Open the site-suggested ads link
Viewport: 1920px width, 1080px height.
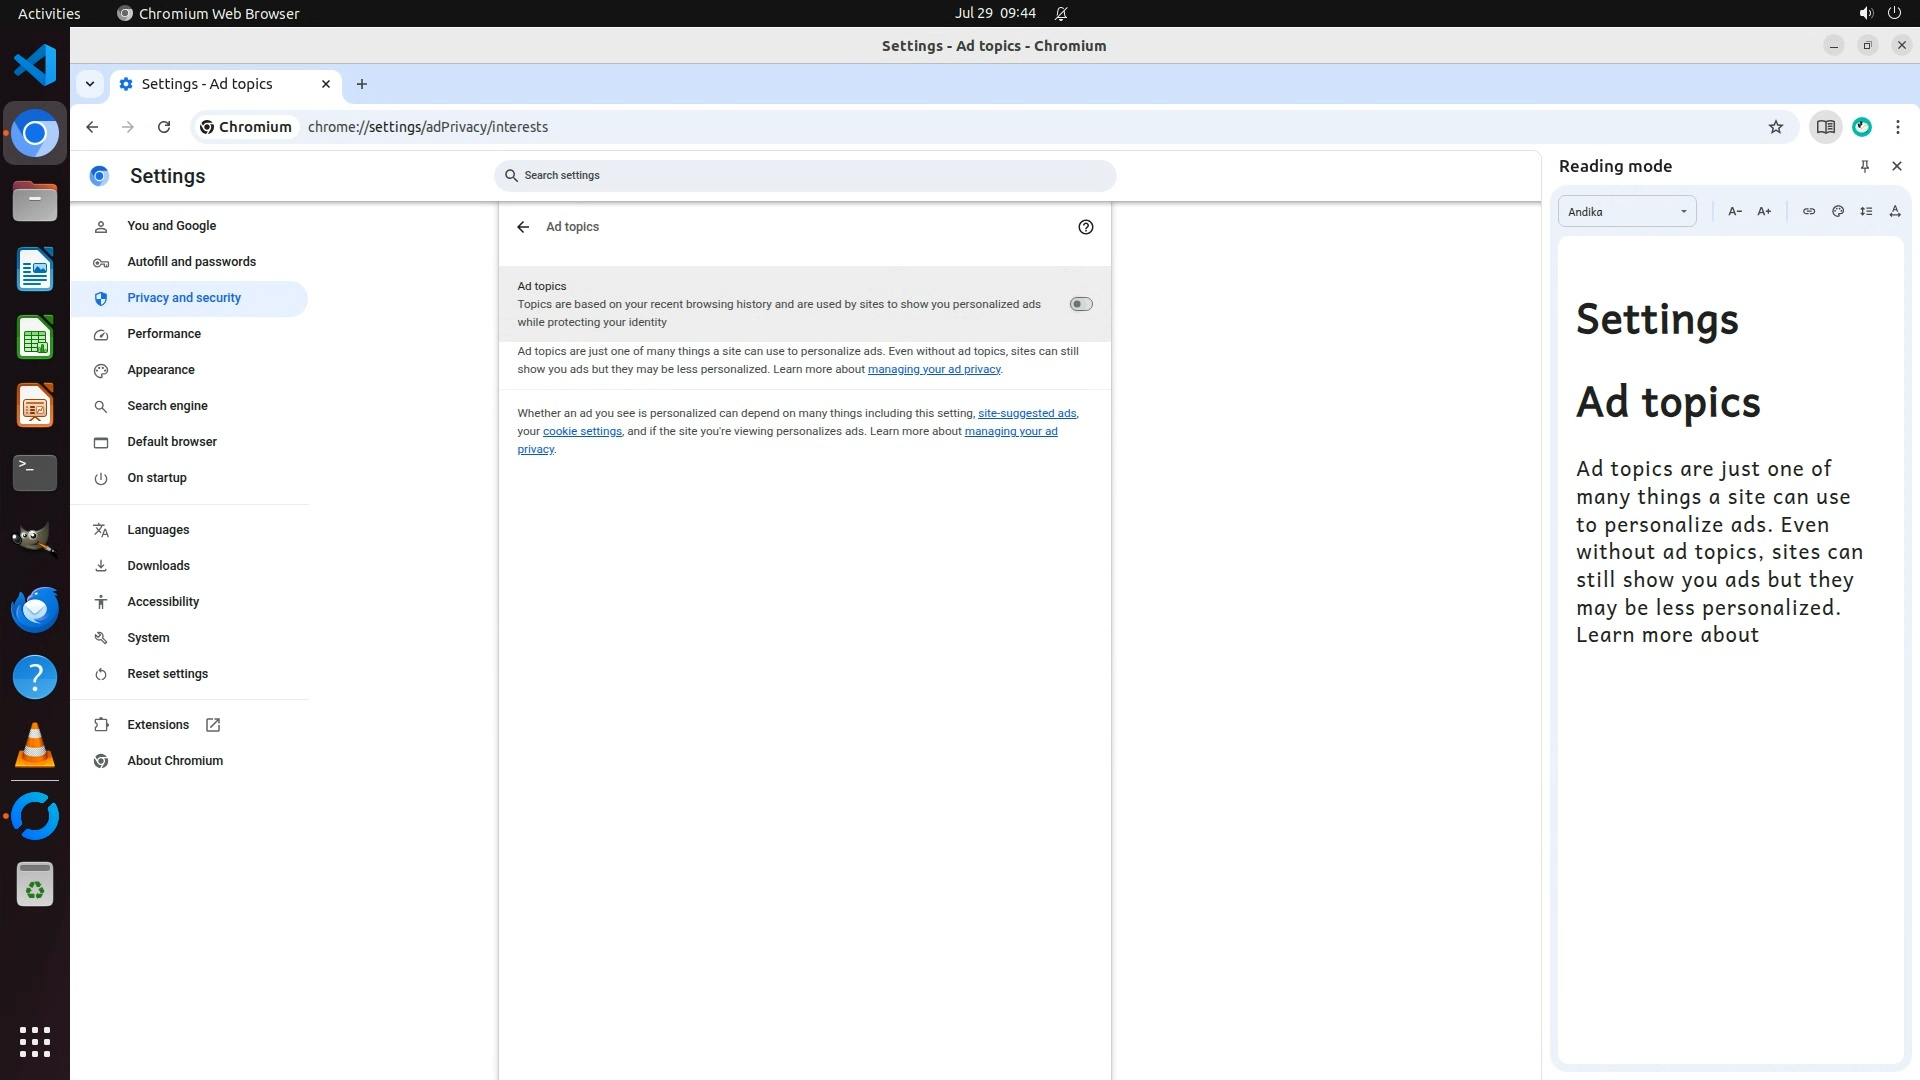coord(1027,413)
